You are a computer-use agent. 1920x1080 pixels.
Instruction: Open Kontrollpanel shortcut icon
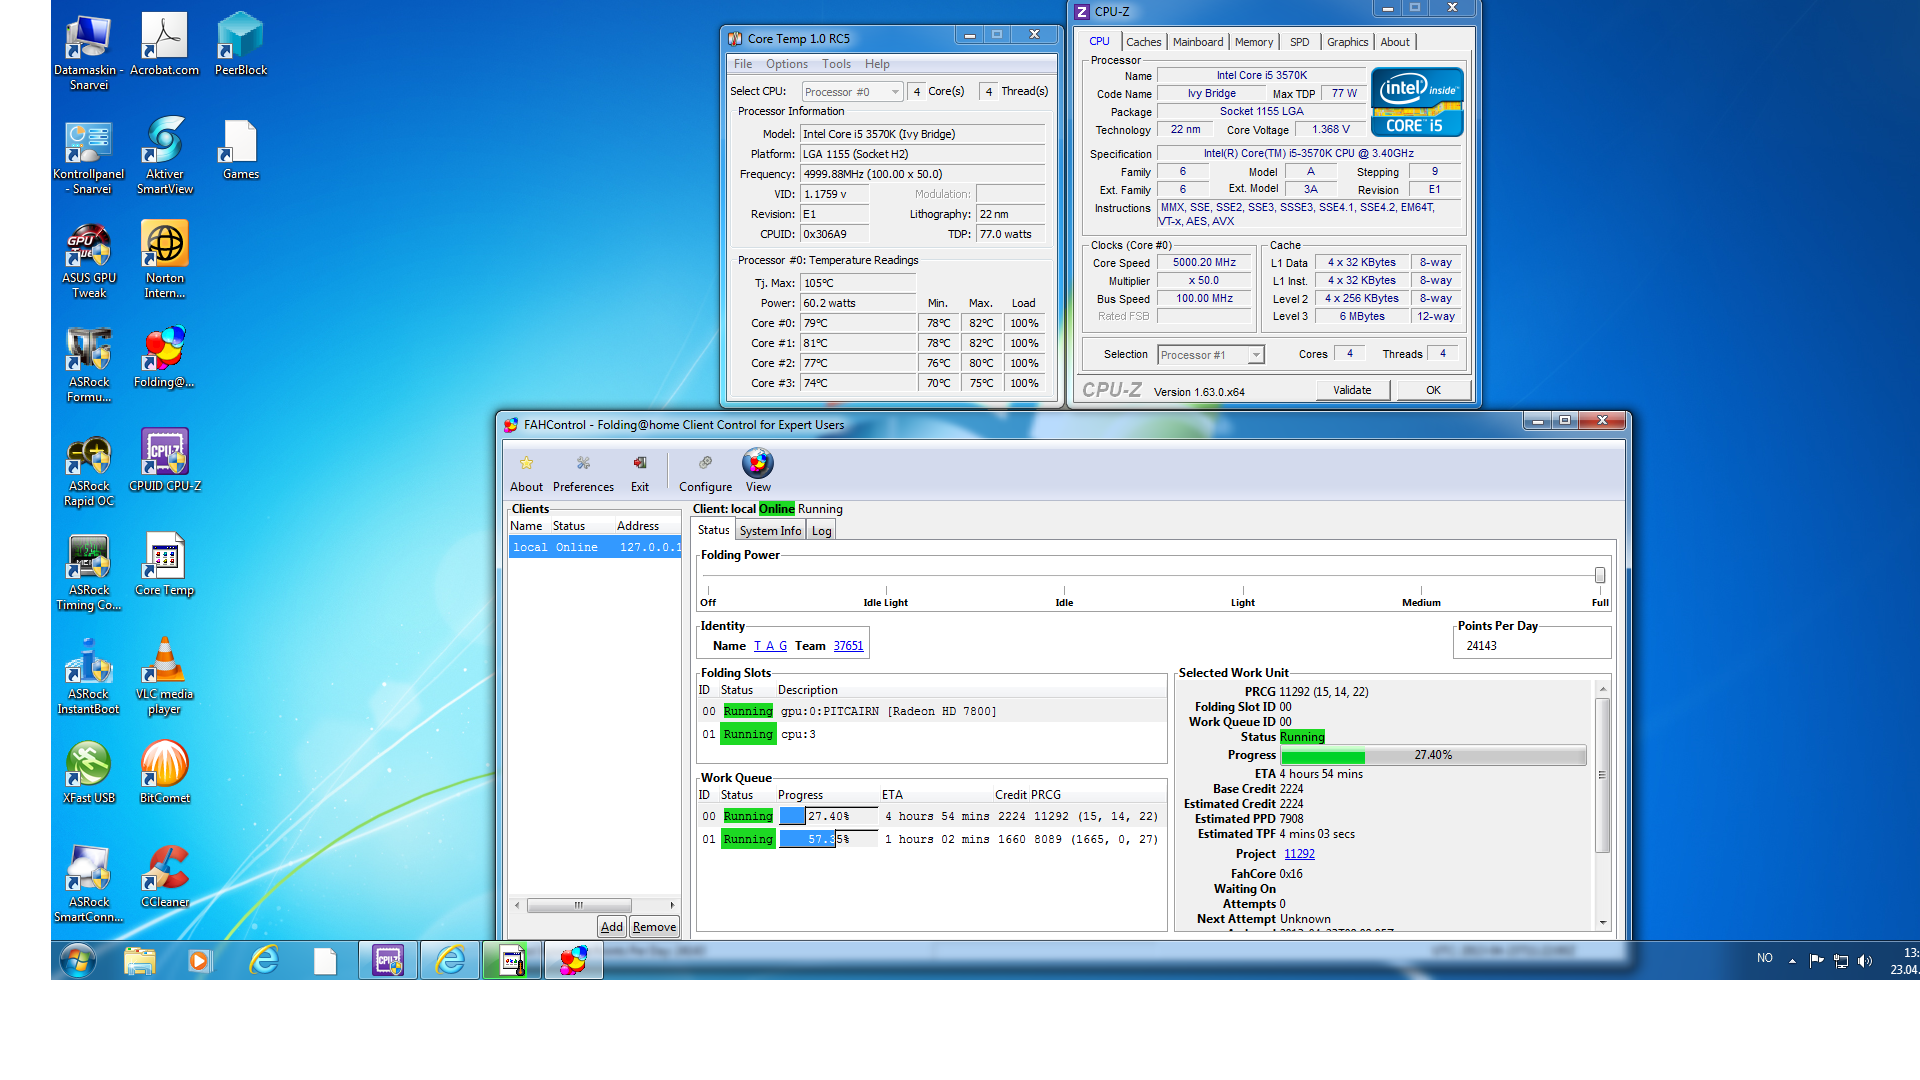point(89,156)
